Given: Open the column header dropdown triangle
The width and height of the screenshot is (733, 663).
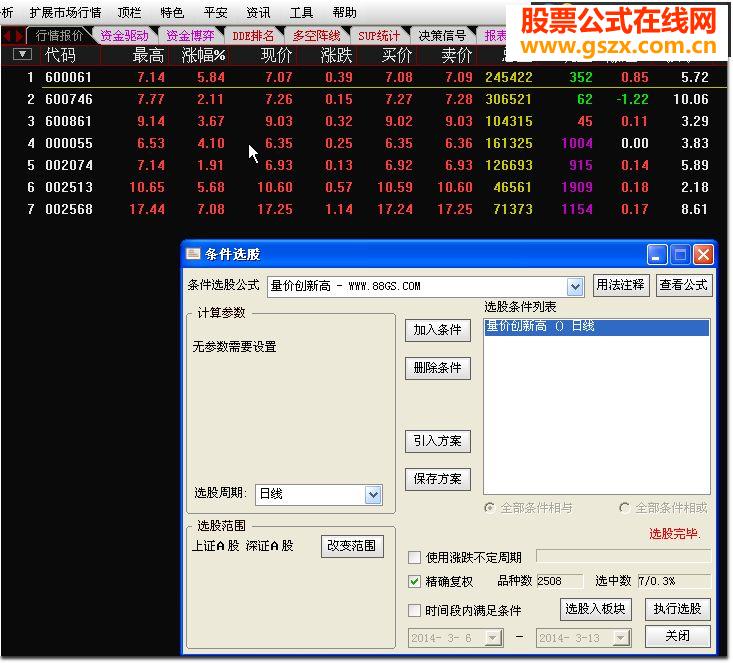Looking at the screenshot, I should [x=22, y=54].
